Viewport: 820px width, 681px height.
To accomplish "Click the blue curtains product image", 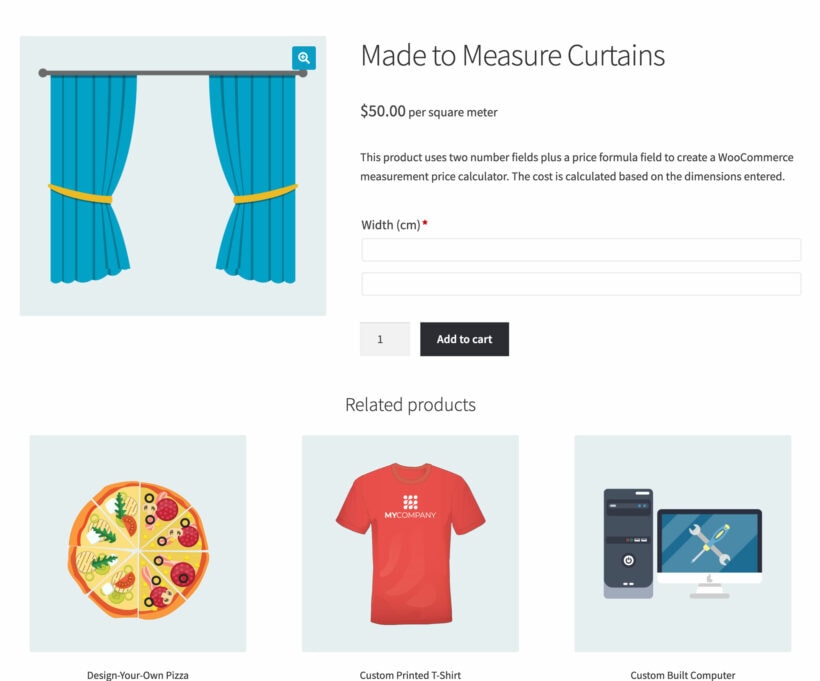I will 173,172.
